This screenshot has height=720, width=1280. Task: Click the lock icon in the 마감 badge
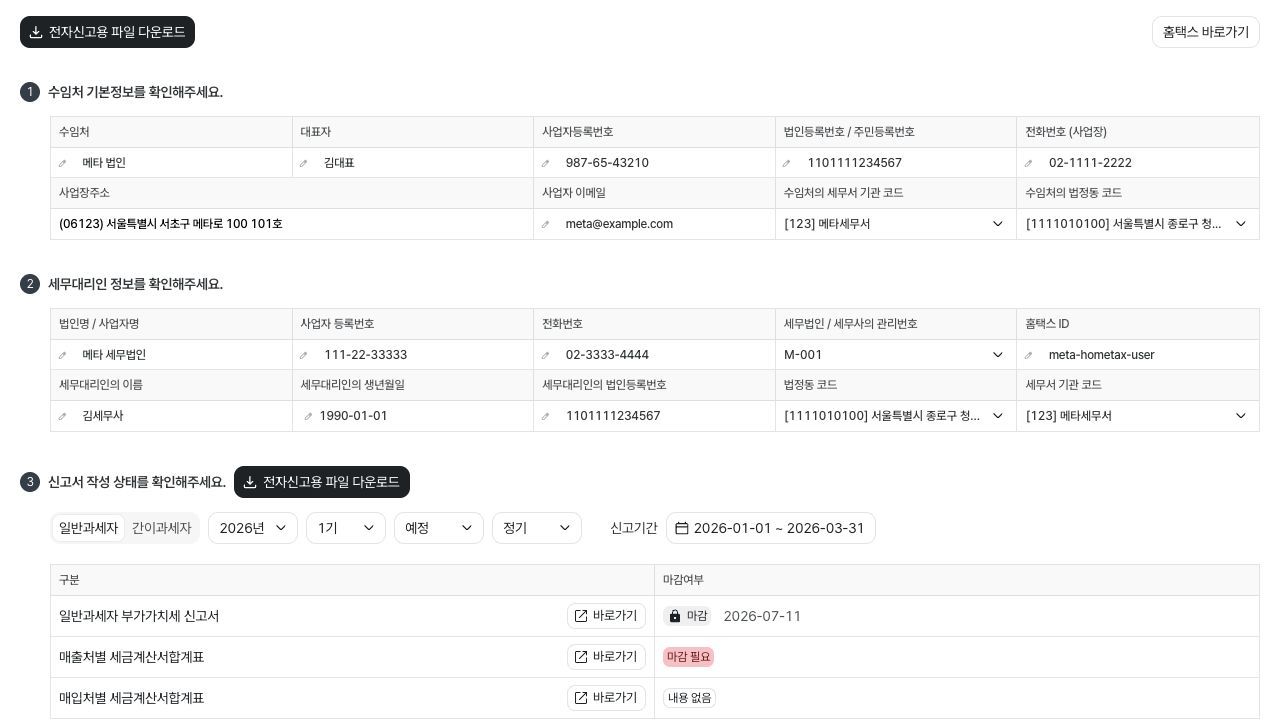click(x=675, y=616)
